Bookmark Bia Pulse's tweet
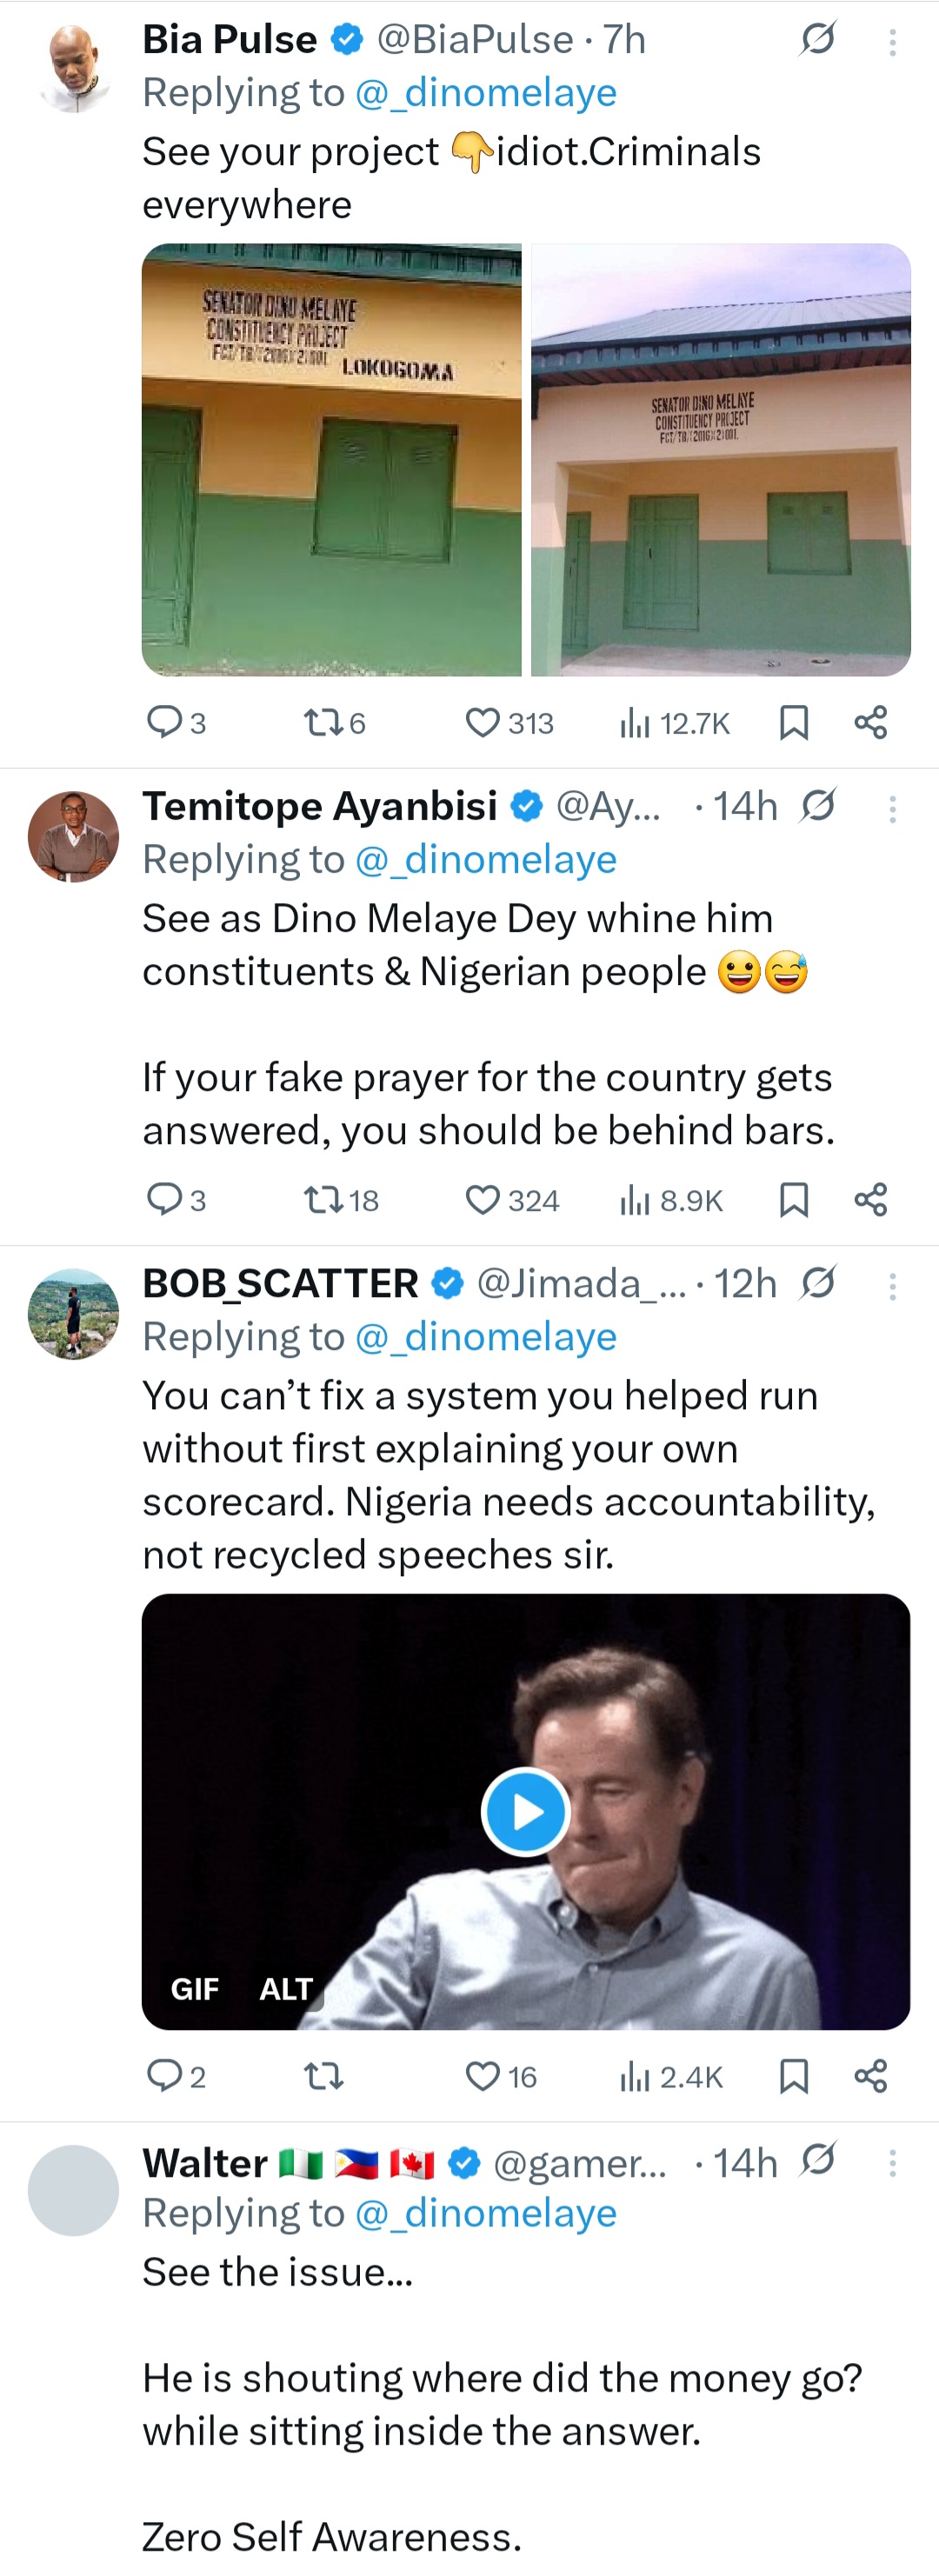The height and width of the screenshot is (2576, 939). (794, 723)
